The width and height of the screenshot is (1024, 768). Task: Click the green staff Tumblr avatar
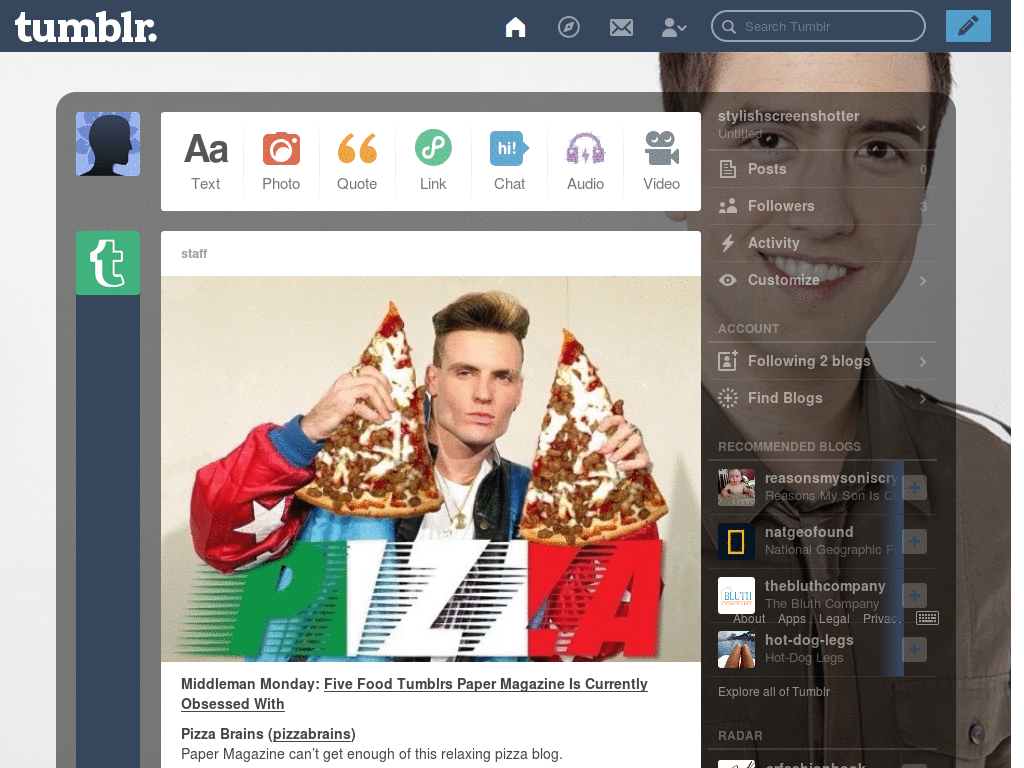point(108,263)
